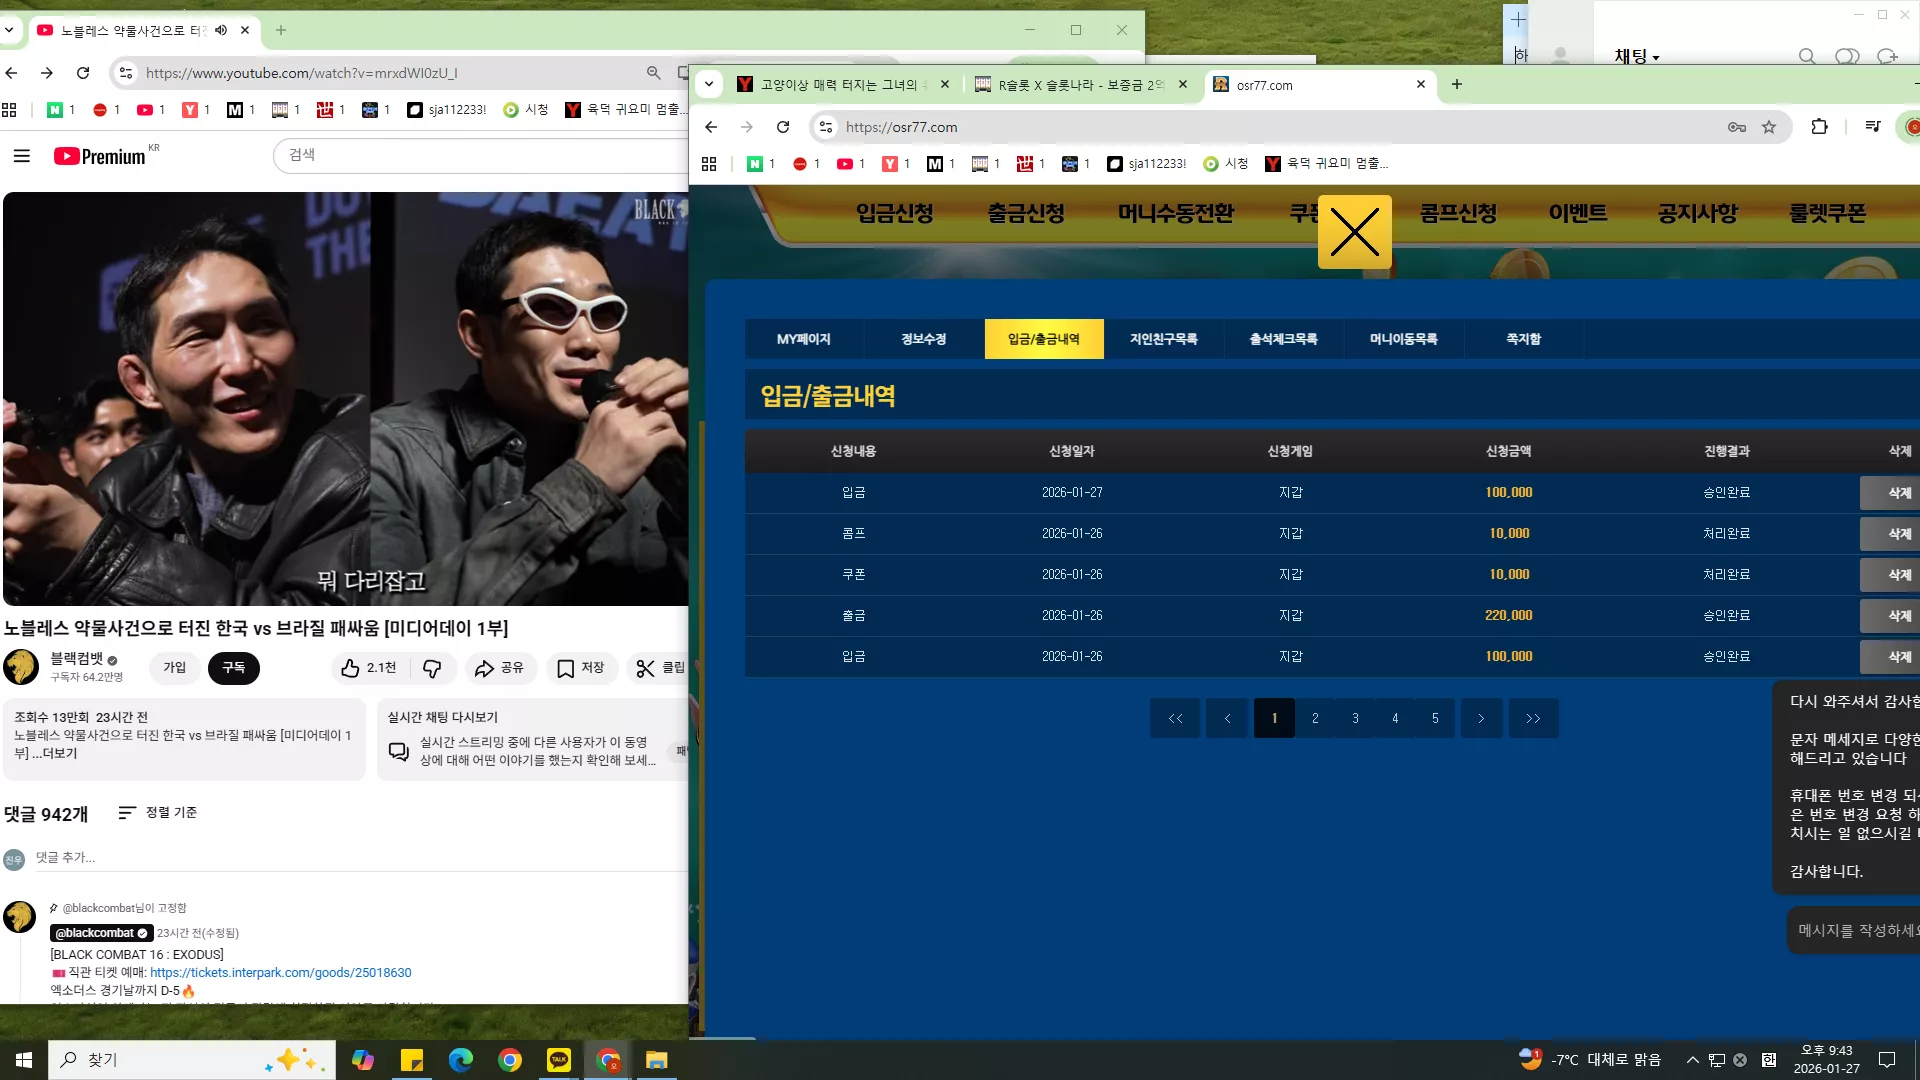The width and height of the screenshot is (1920, 1080).
Task: Open KakaoTalk from the taskbar
Action: [x=559, y=1060]
